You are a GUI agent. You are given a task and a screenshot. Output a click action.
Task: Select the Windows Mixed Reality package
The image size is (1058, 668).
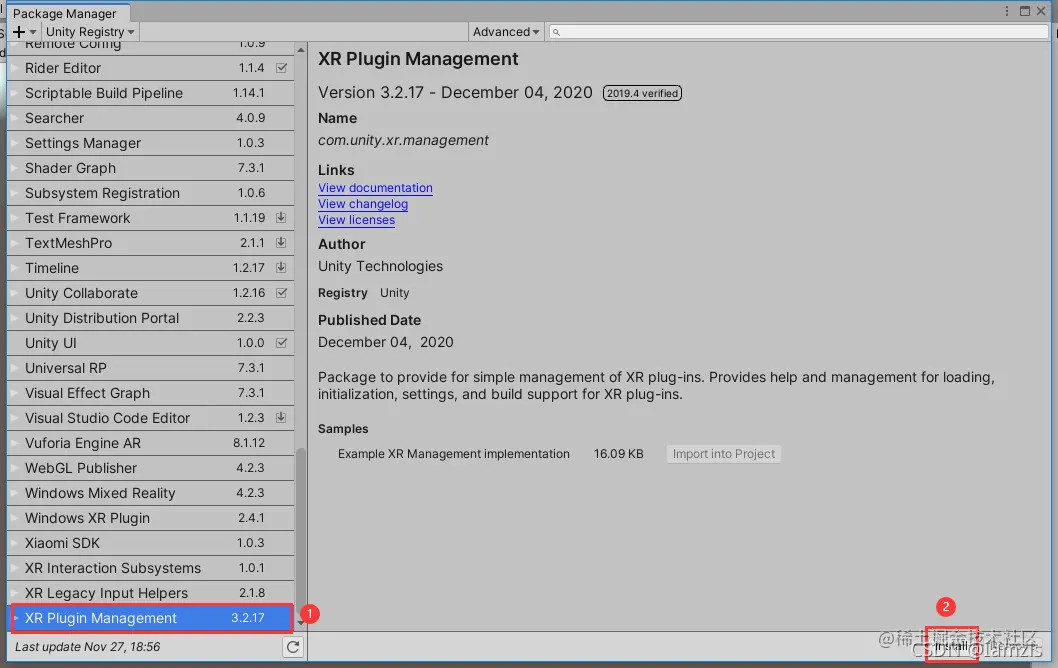coord(150,493)
